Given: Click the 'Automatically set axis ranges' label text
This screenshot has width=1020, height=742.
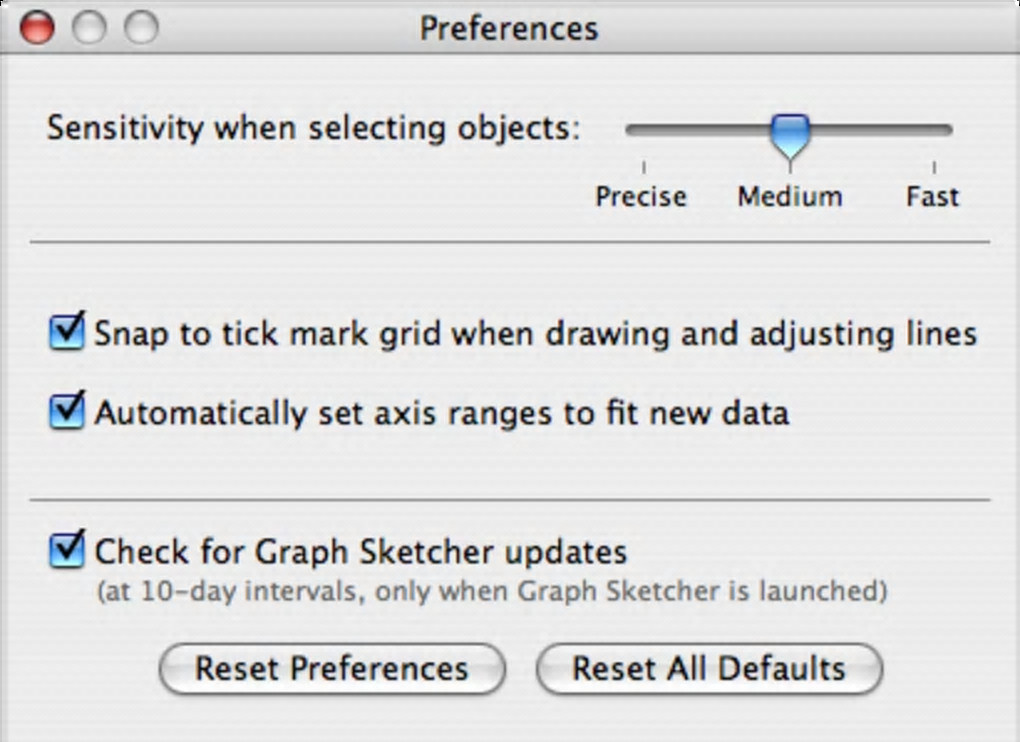Looking at the screenshot, I should coord(441,412).
